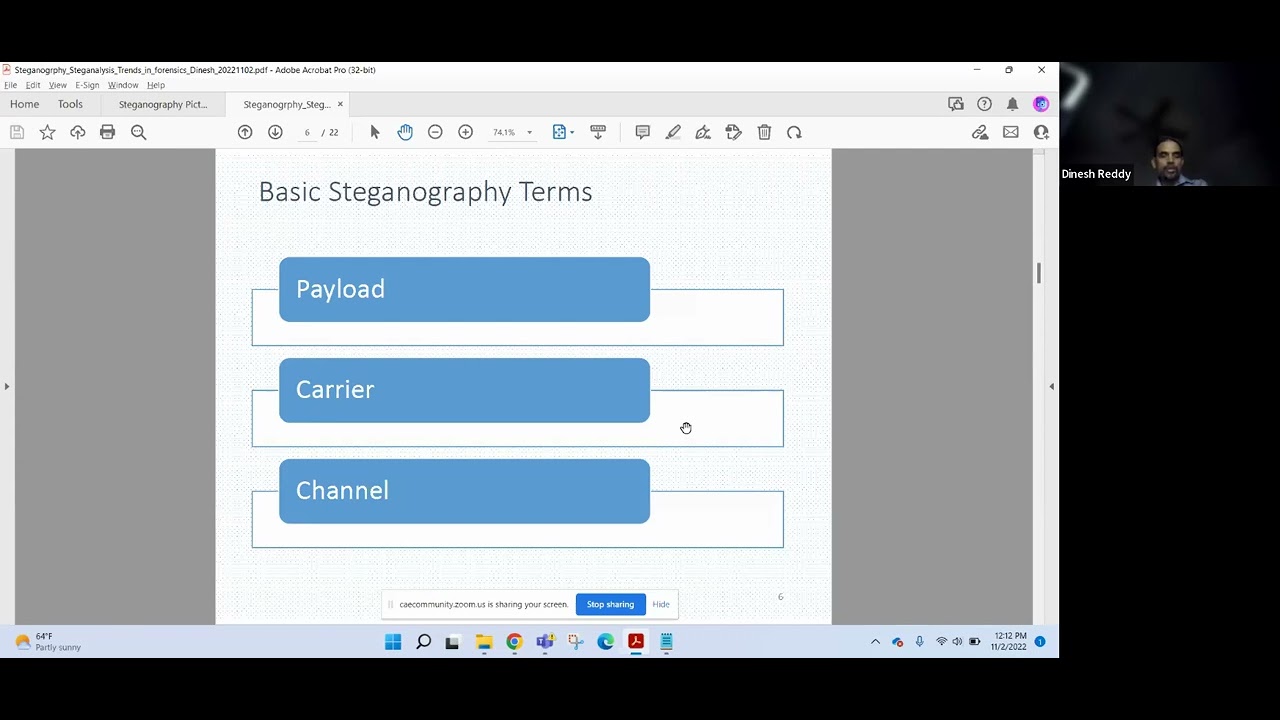Open the View menu
The image size is (1280, 720).
[x=57, y=85]
